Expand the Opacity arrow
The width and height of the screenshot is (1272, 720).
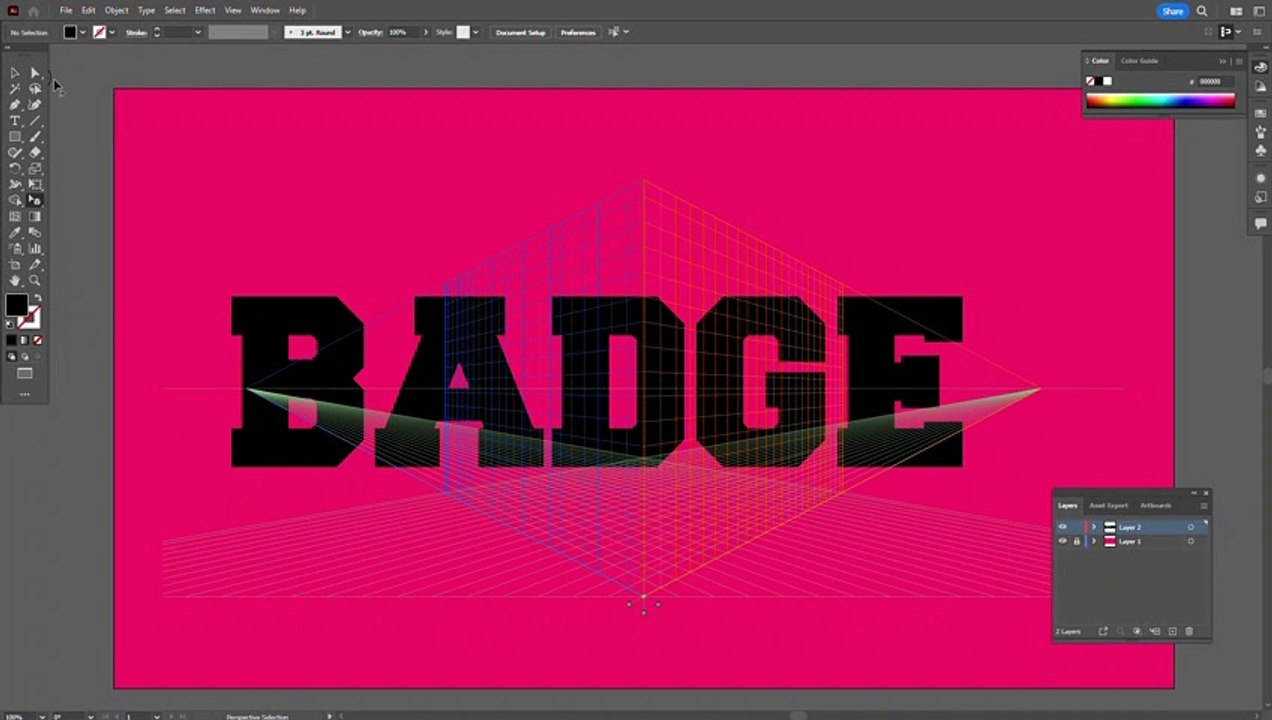tap(426, 32)
